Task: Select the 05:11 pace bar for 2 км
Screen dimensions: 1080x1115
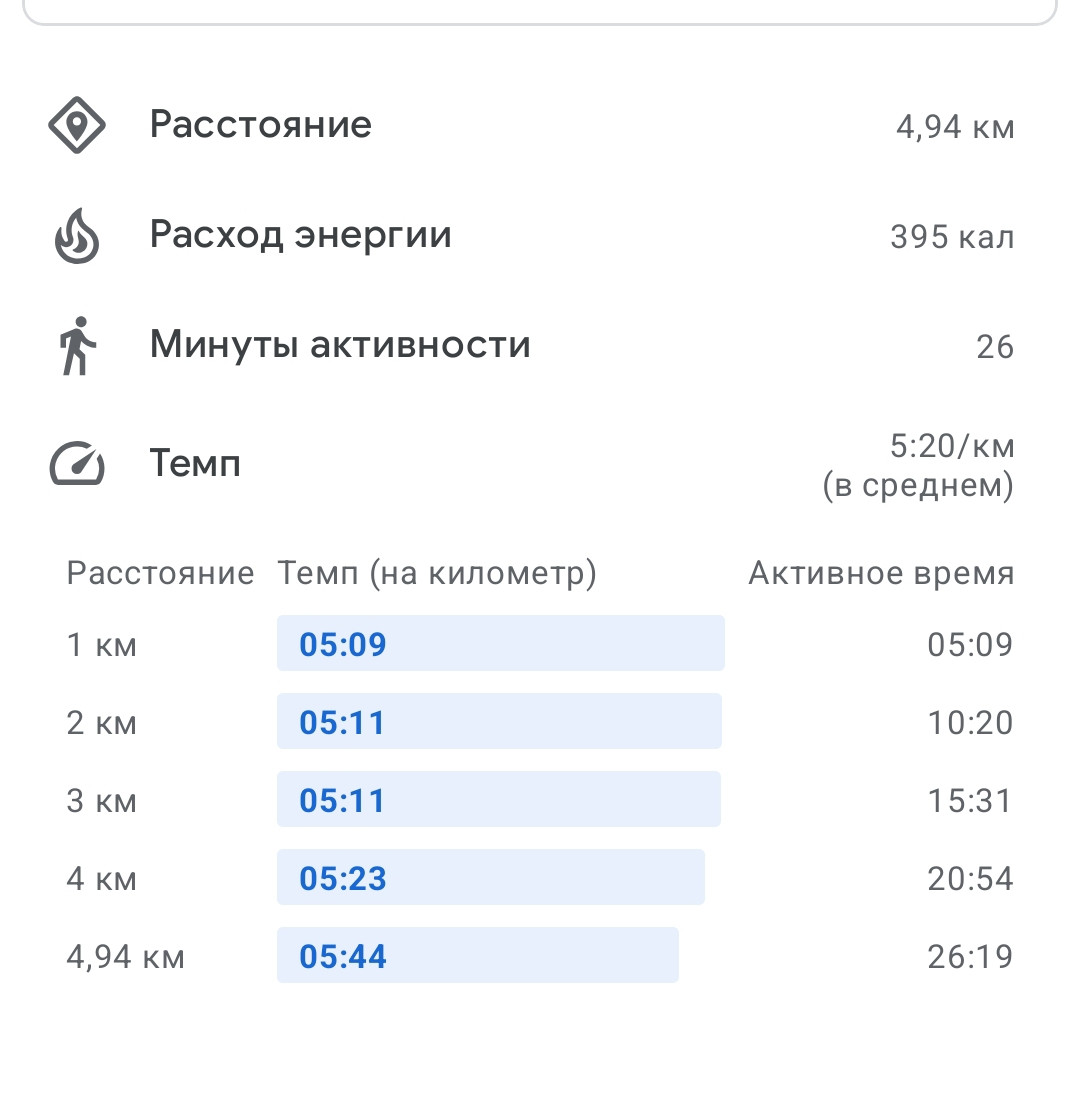Action: (x=499, y=721)
